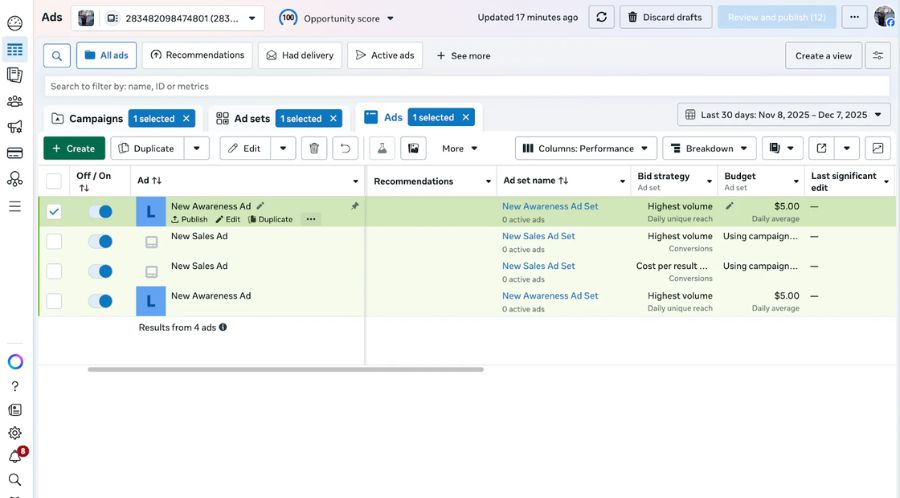This screenshot has height=498, width=900.
Task: Click the L thumbnail of the bottom New Awareness Ad
Action: (x=150, y=301)
